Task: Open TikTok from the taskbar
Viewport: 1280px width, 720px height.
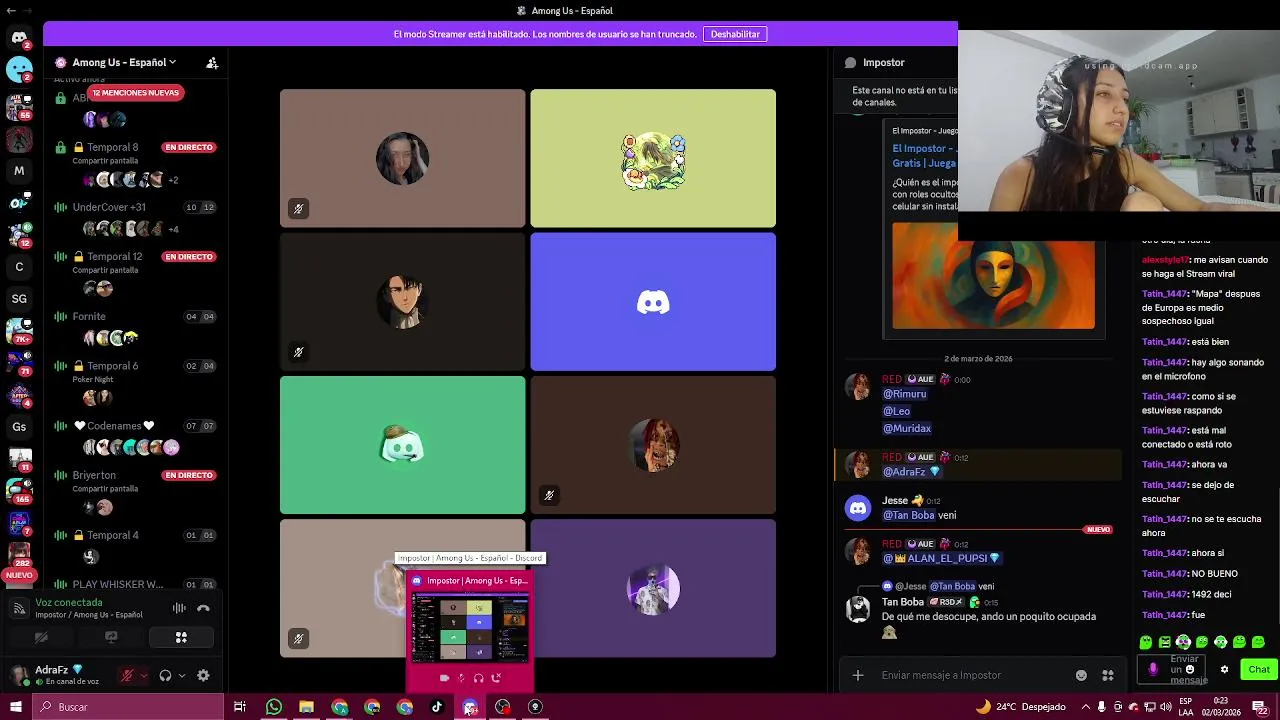Action: 437,707
